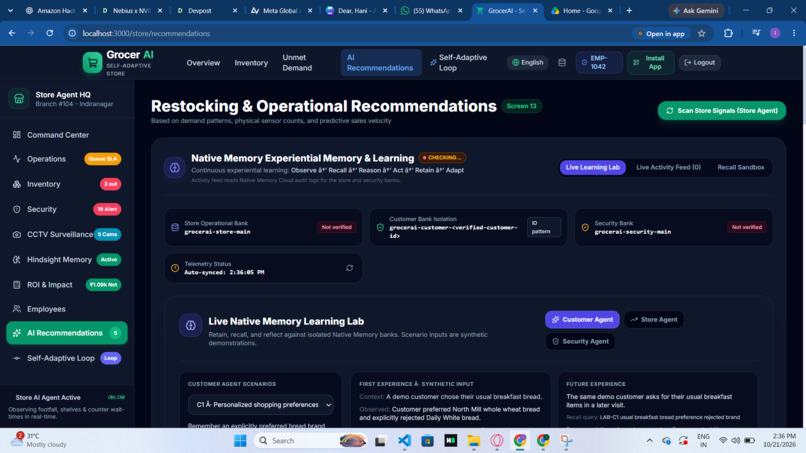Click Scan Store Signals (Store Agent) button

[722, 111]
